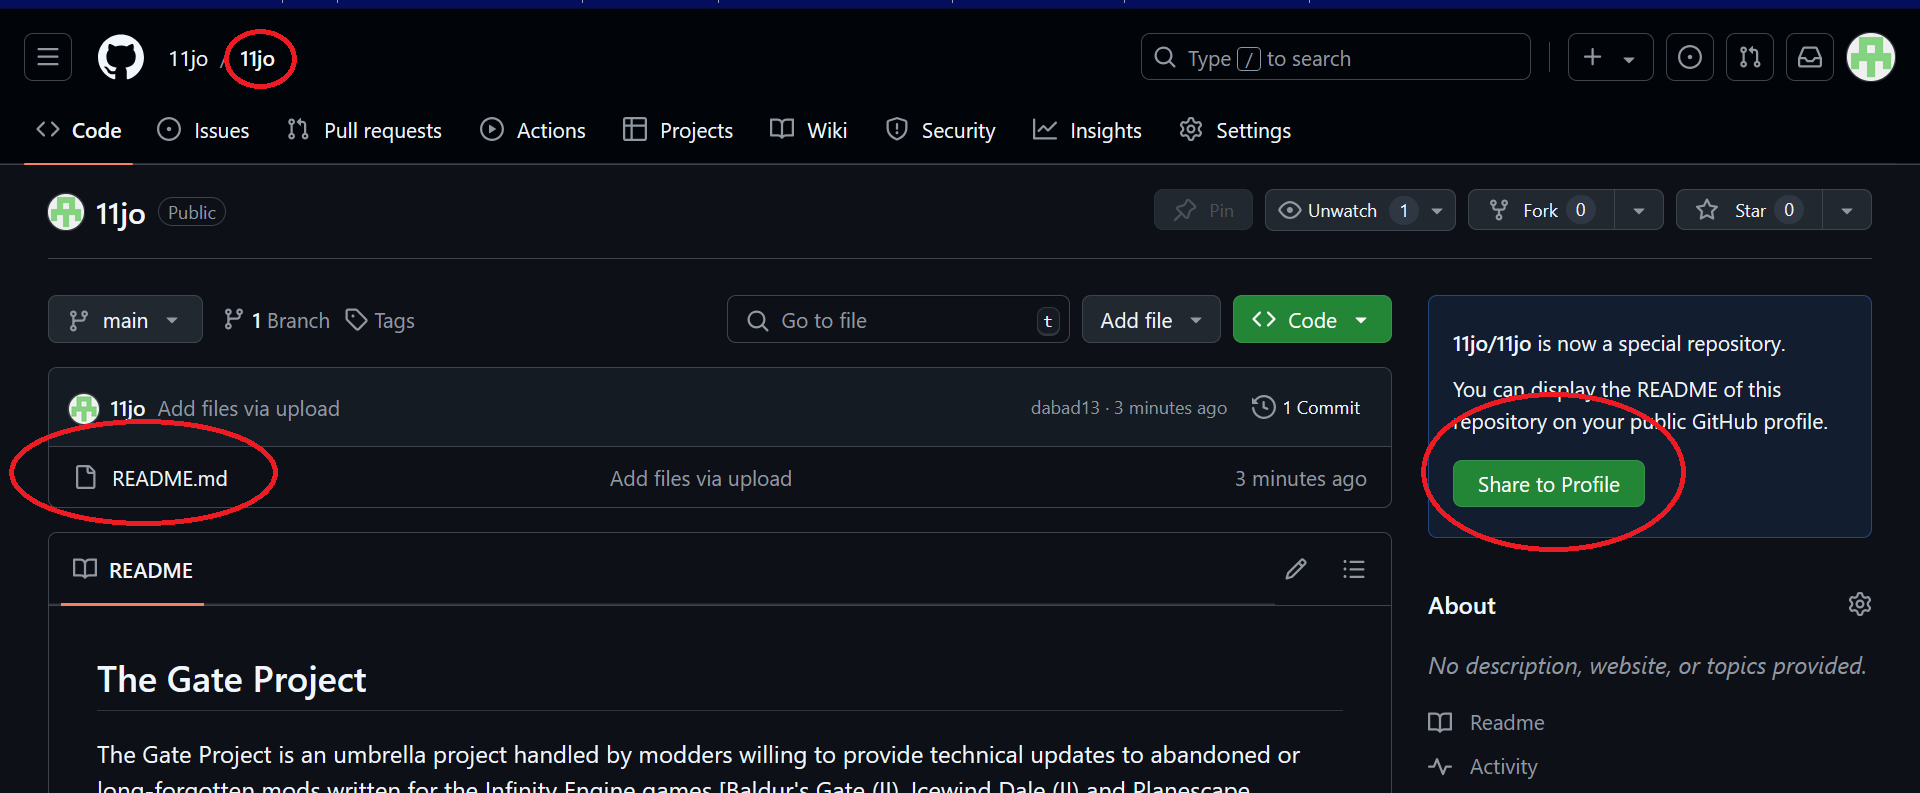The height and width of the screenshot is (793, 1920).
Task: Open the user avatar menu
Action: tap(1870, 57)
